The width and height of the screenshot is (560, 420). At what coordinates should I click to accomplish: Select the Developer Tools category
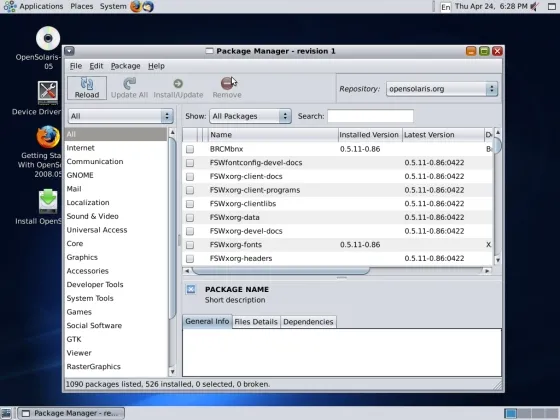[116, 285]
